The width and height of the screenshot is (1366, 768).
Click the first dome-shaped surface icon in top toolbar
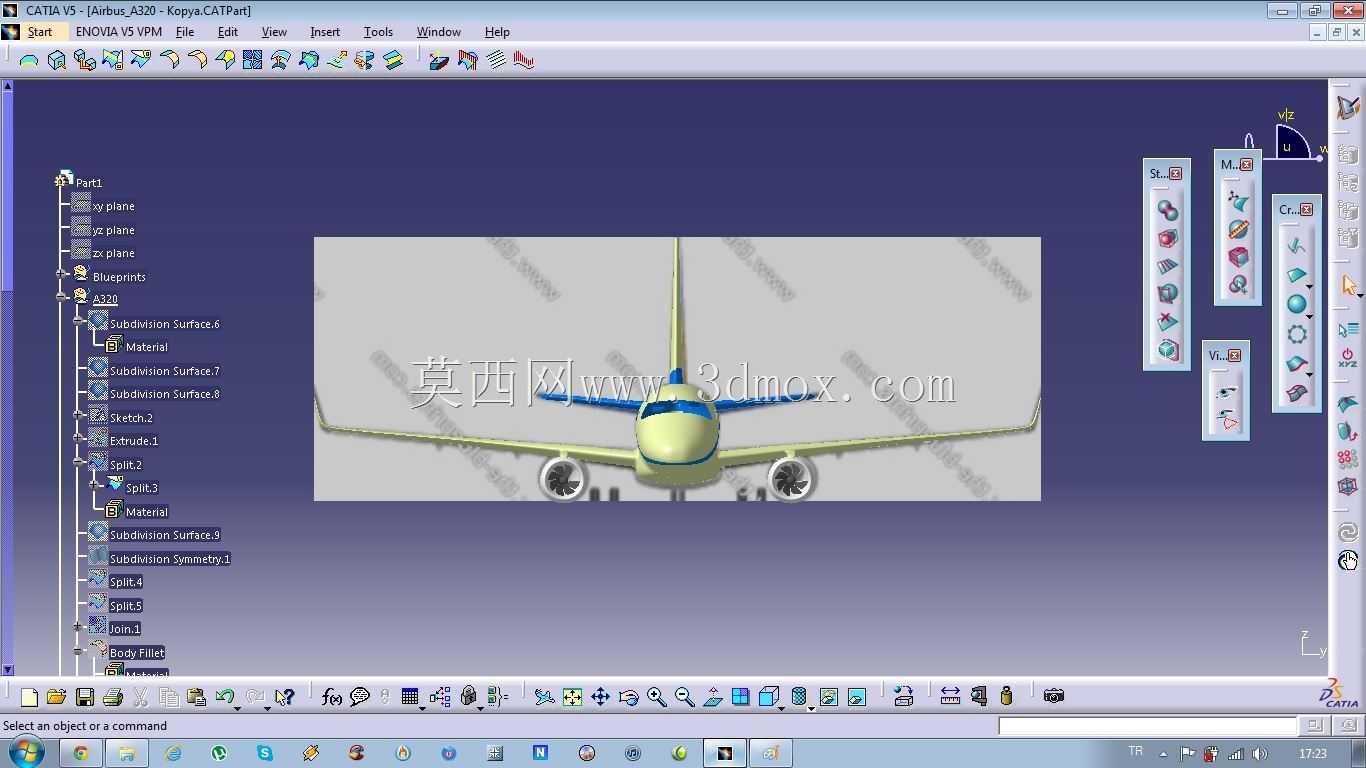click(29, 60)
